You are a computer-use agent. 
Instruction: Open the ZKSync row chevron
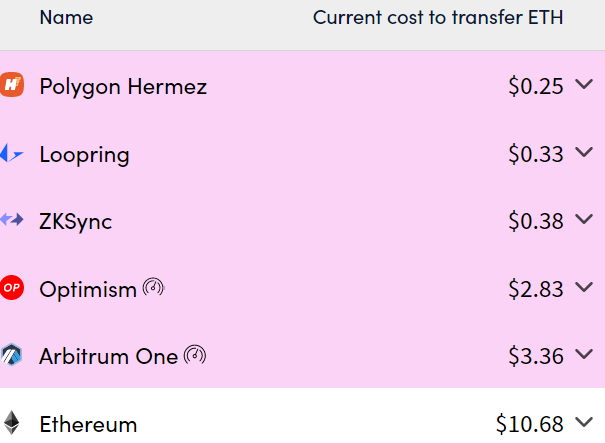click(x=585, y=220)
